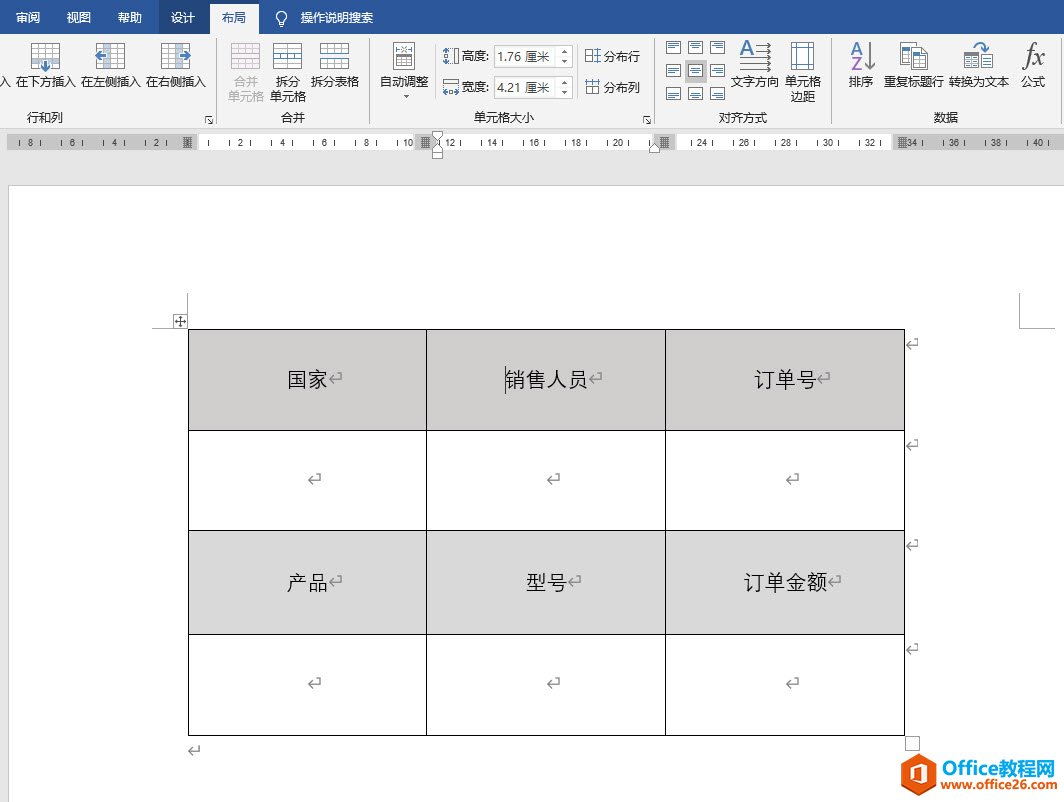Increase the row height value

click(565, 52)
